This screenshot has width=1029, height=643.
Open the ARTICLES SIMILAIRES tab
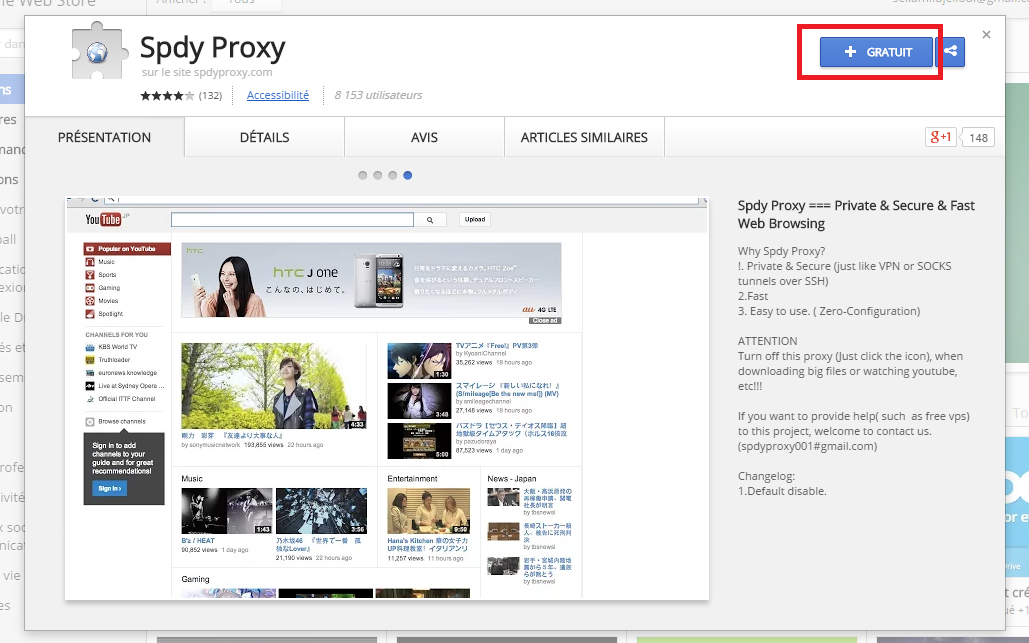point(584,137)
